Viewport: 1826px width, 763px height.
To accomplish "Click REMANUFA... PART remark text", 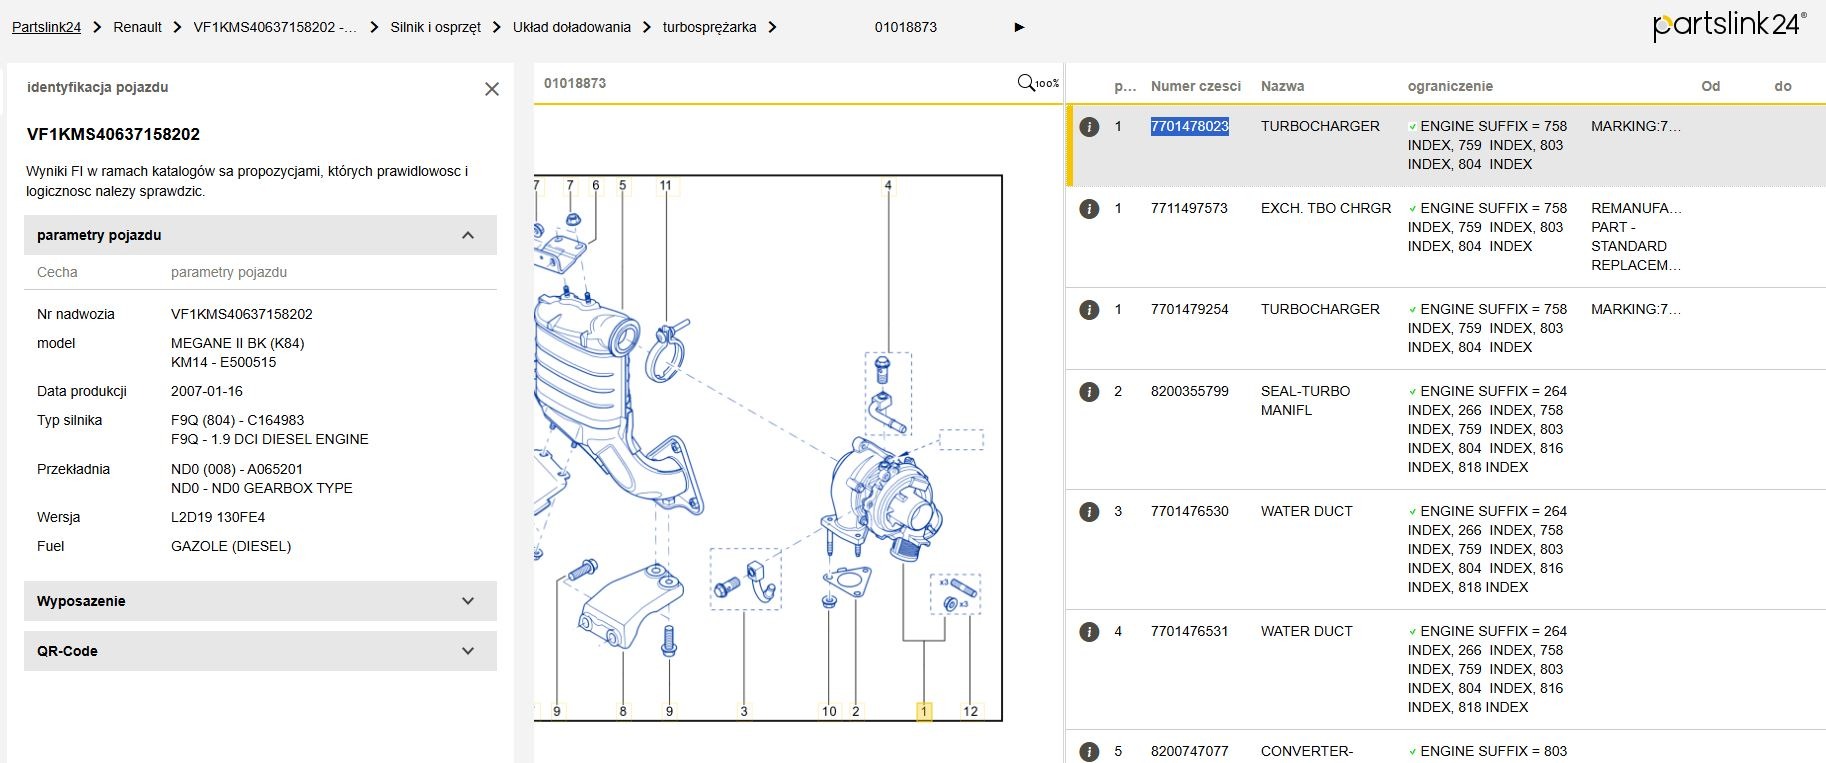I will coord(1636,237).
